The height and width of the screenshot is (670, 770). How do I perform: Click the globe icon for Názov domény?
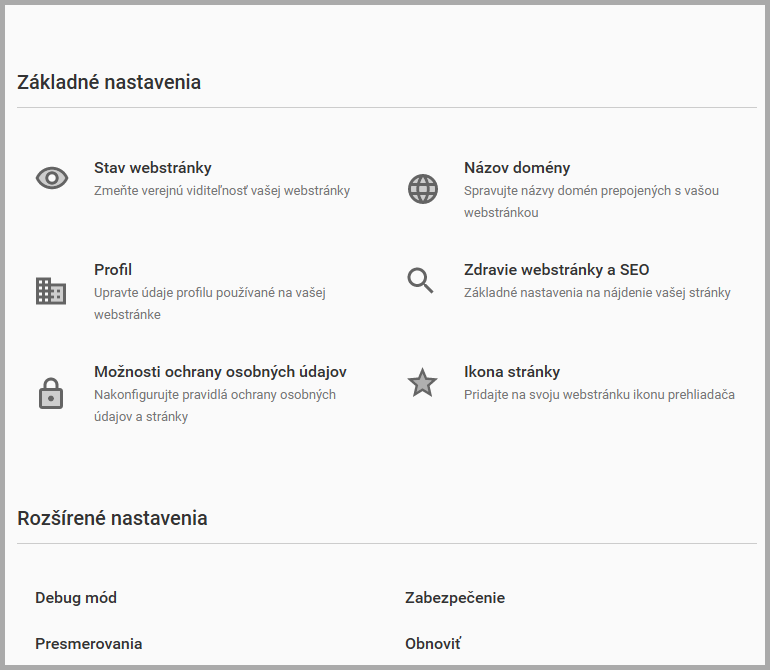[423, 188]
